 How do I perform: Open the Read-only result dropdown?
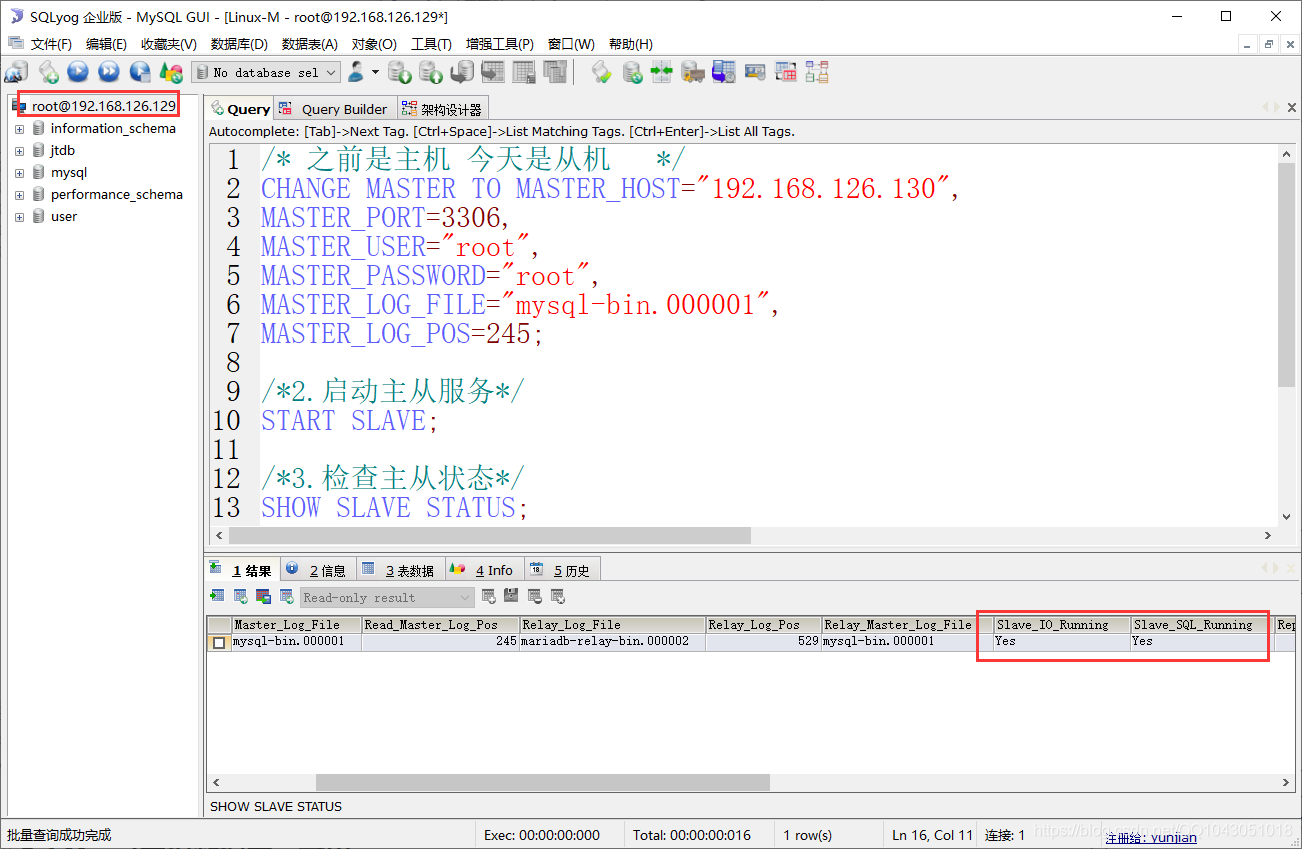tap(387, 597)
